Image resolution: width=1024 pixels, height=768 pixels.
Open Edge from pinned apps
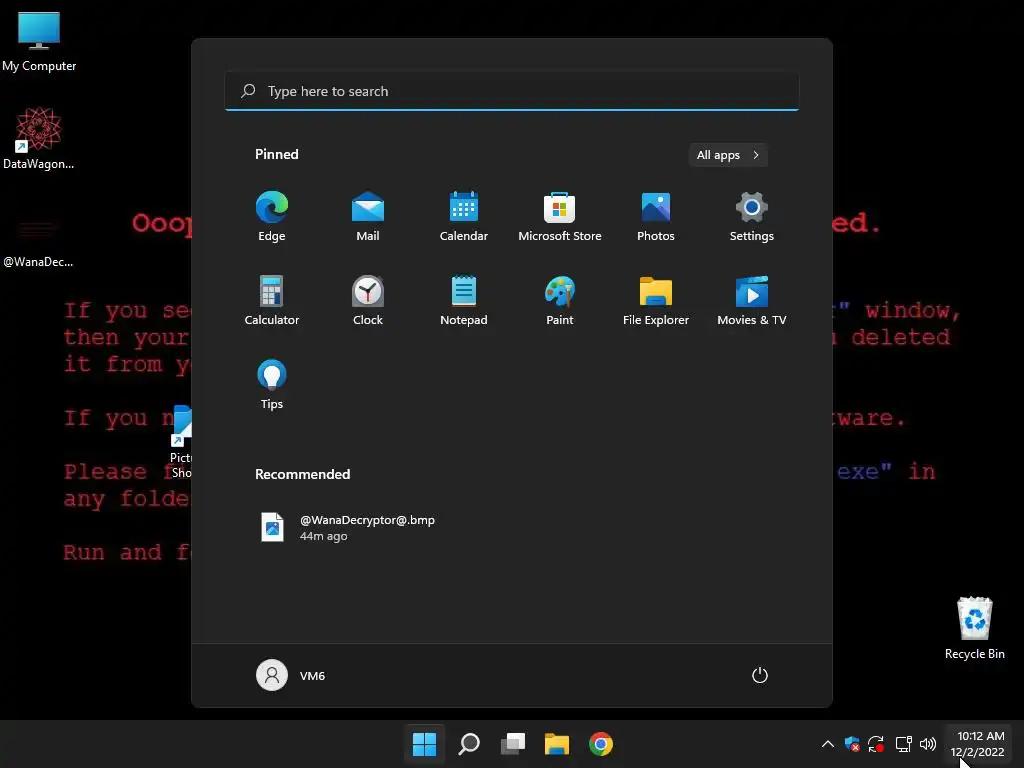272,217
